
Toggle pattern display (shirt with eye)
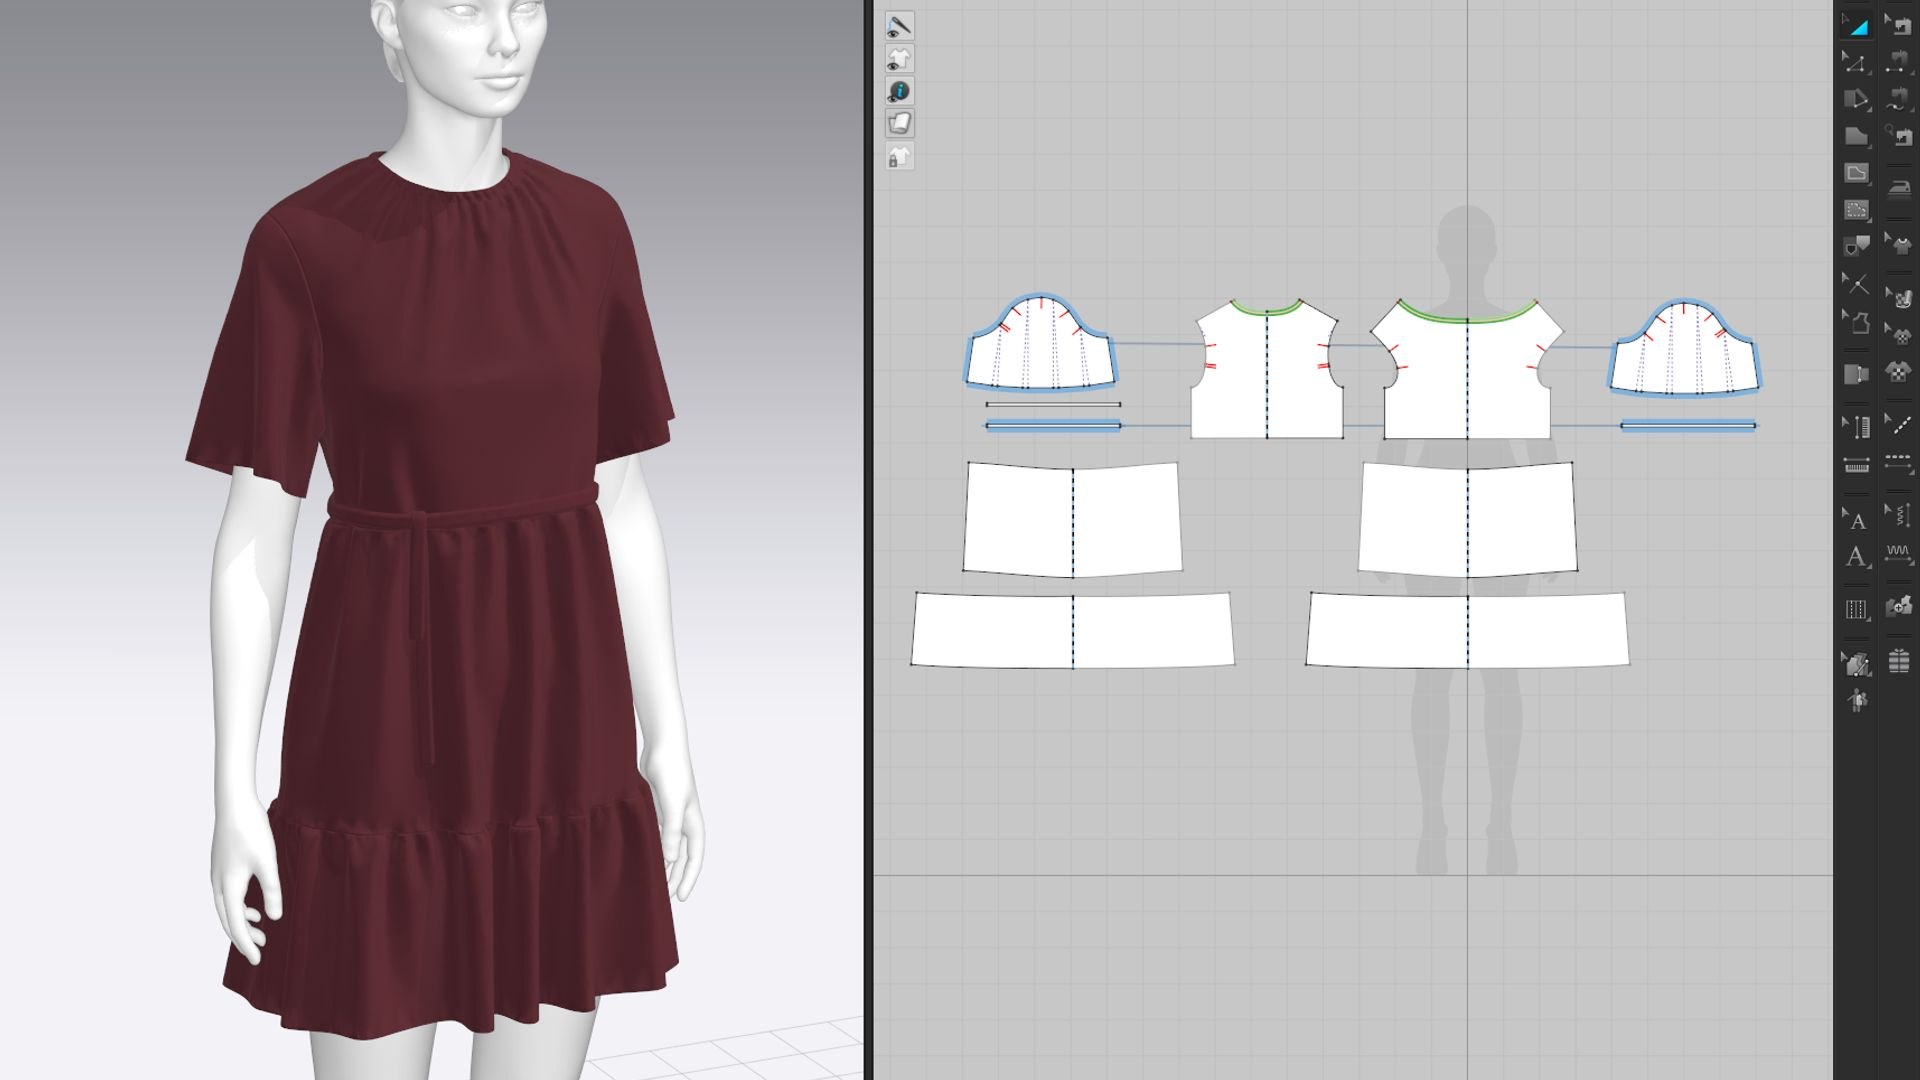[899, 59]
